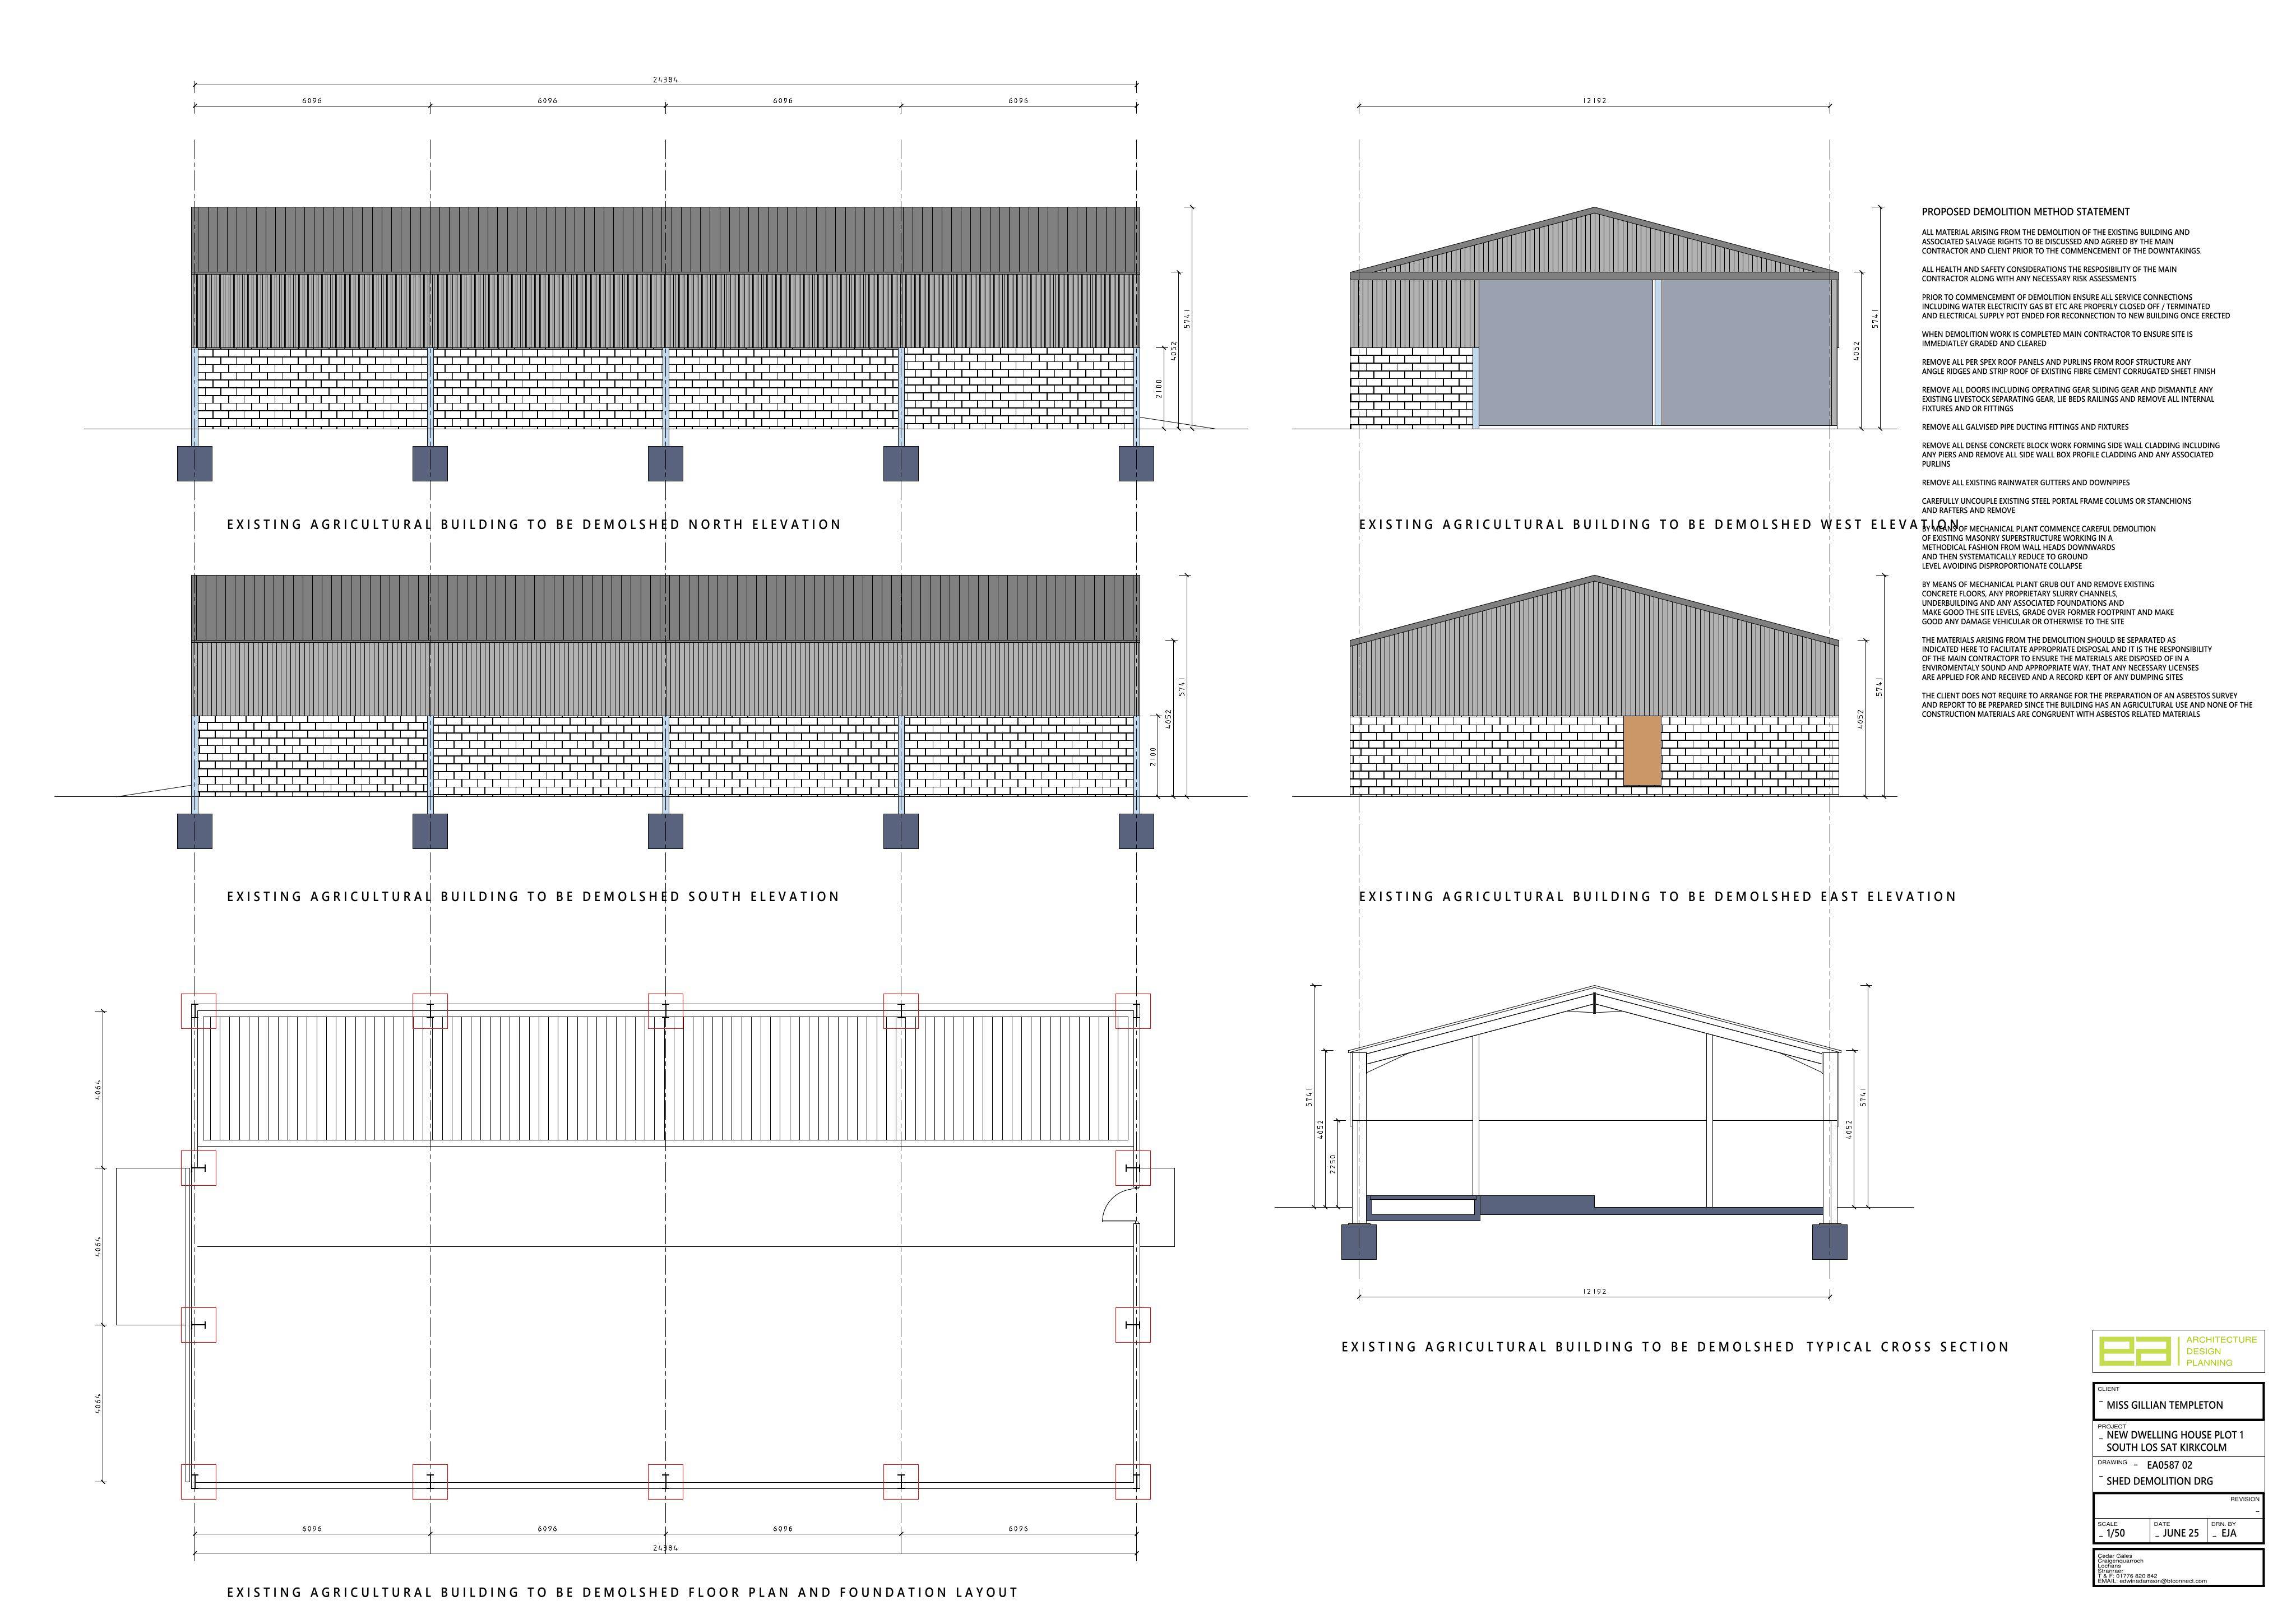Screen dimensions: 2296x1624
Task: Click the door swing symbol on floor plan
Action: pos(1120,1204)
